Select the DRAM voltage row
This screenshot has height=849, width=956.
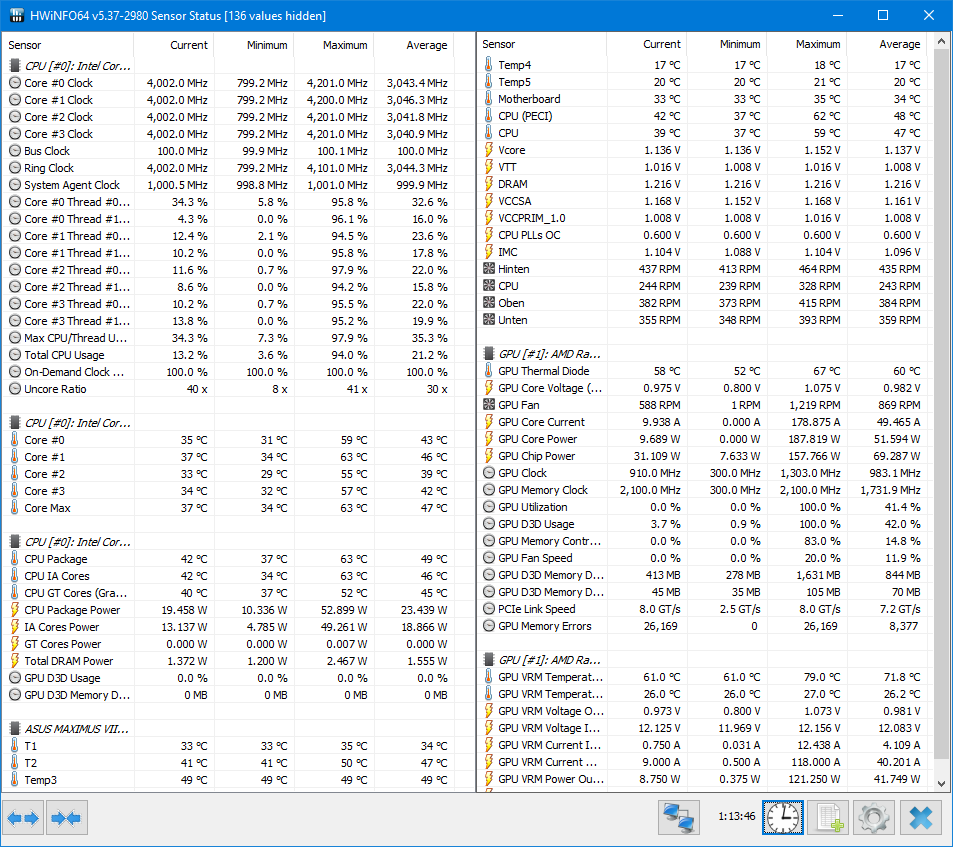702,184
